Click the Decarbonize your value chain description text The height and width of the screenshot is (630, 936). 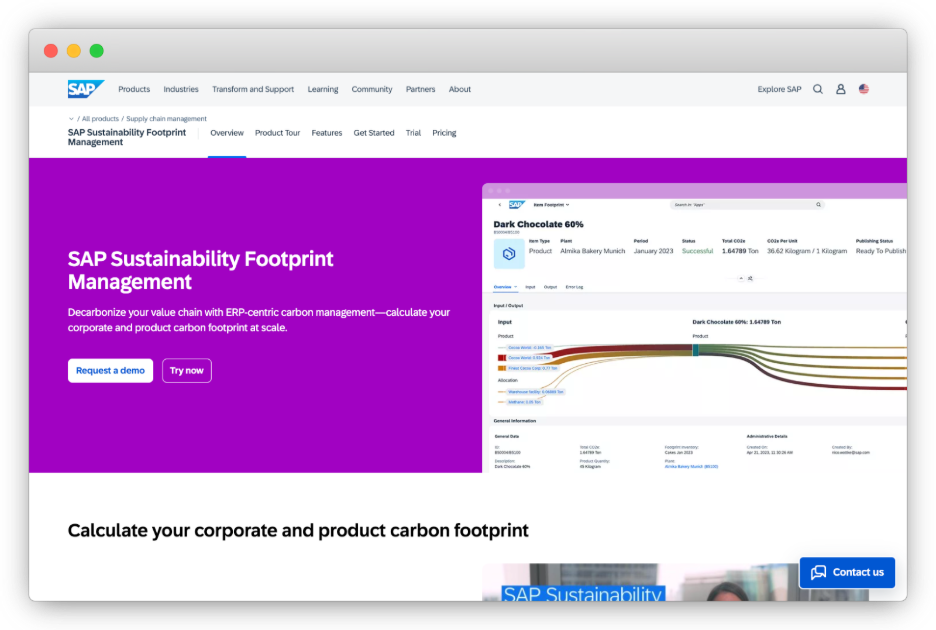coord(258,319)
